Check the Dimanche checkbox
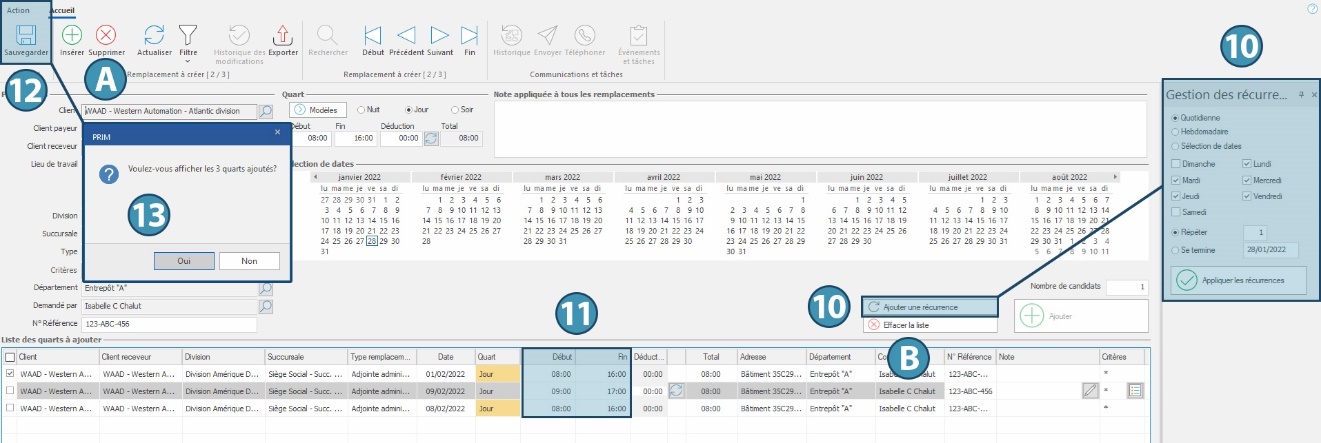The width and height of the screenshot is (1321, 443). [1177, 163]
